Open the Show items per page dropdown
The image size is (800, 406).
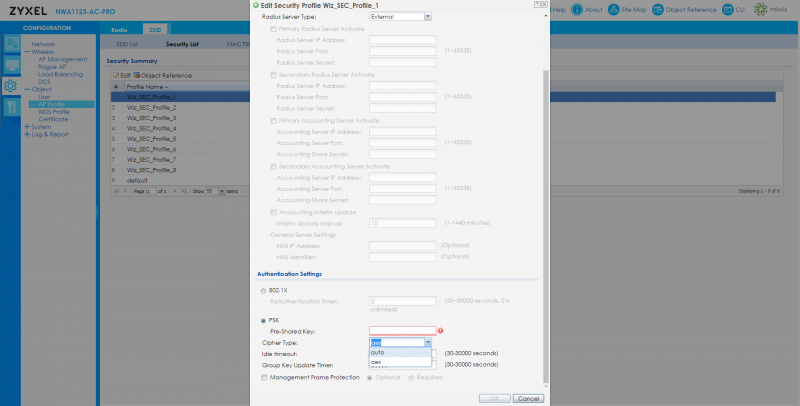click(221, 191)
